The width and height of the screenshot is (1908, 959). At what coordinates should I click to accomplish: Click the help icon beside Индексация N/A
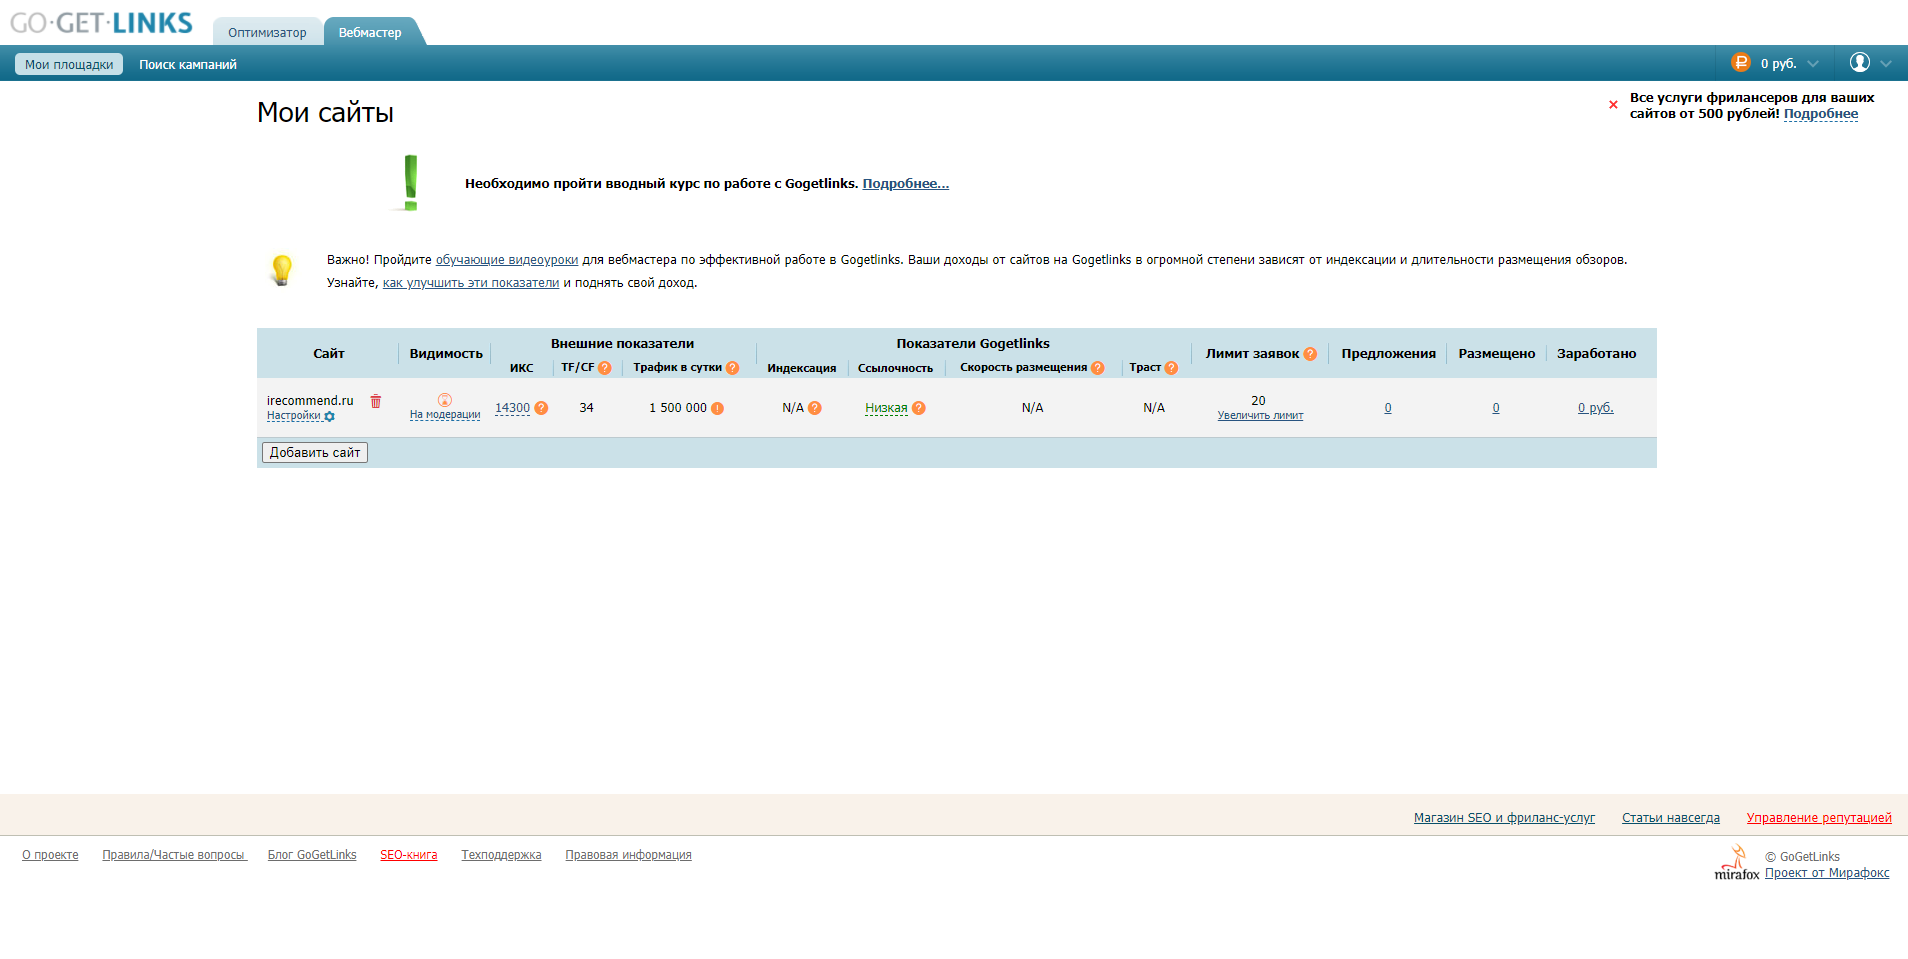click(815, 408)
